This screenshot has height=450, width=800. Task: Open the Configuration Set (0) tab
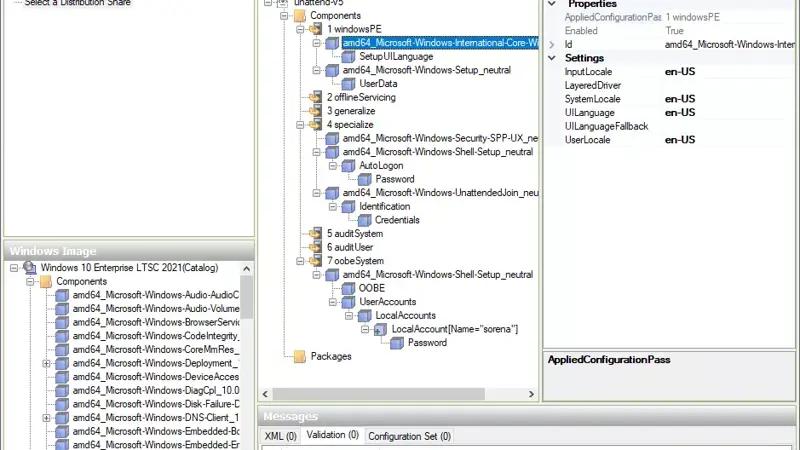(x=409, y=436)
